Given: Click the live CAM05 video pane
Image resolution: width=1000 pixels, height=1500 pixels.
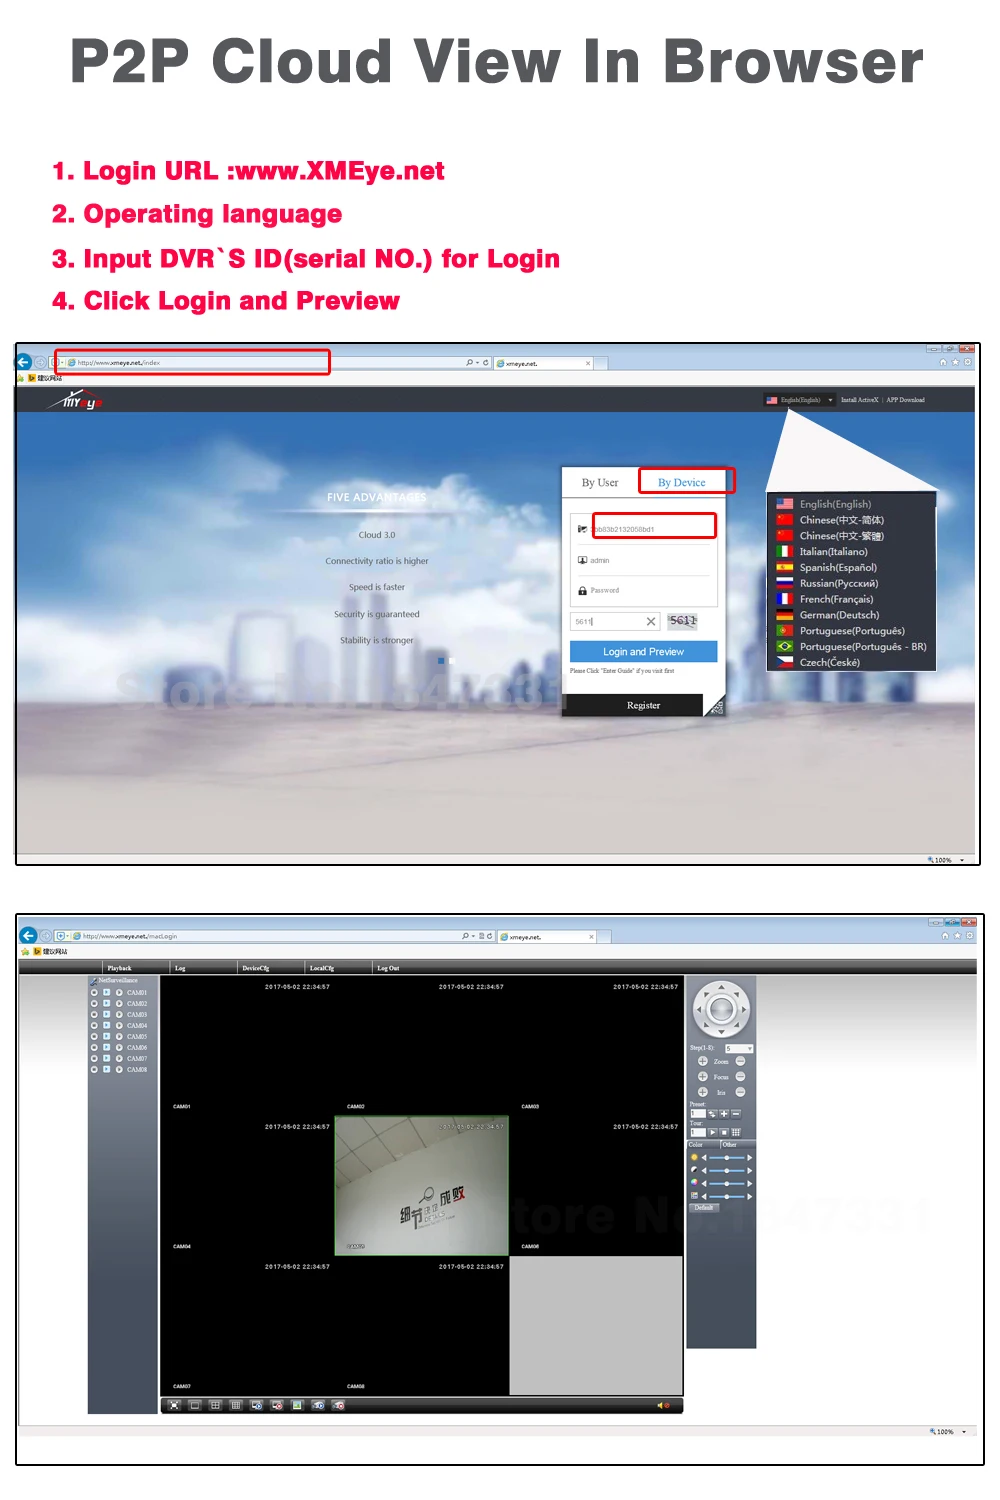Looking at the screenshot, I should click(422, 1185).
